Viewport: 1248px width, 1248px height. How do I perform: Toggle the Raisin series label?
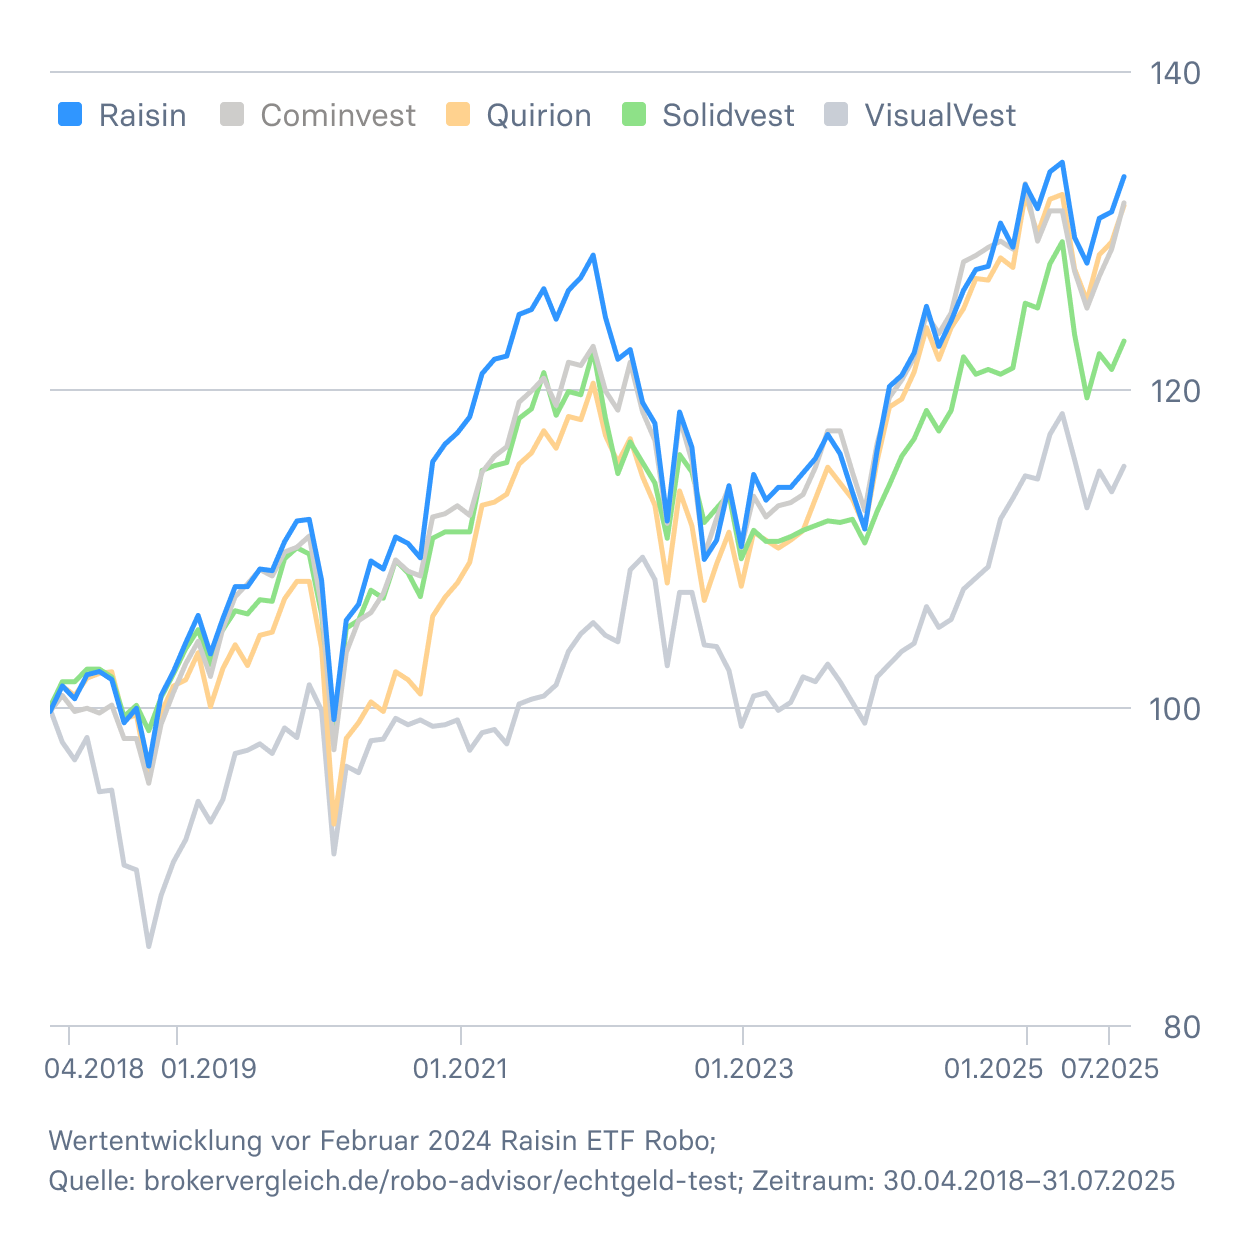coord(143,116)
